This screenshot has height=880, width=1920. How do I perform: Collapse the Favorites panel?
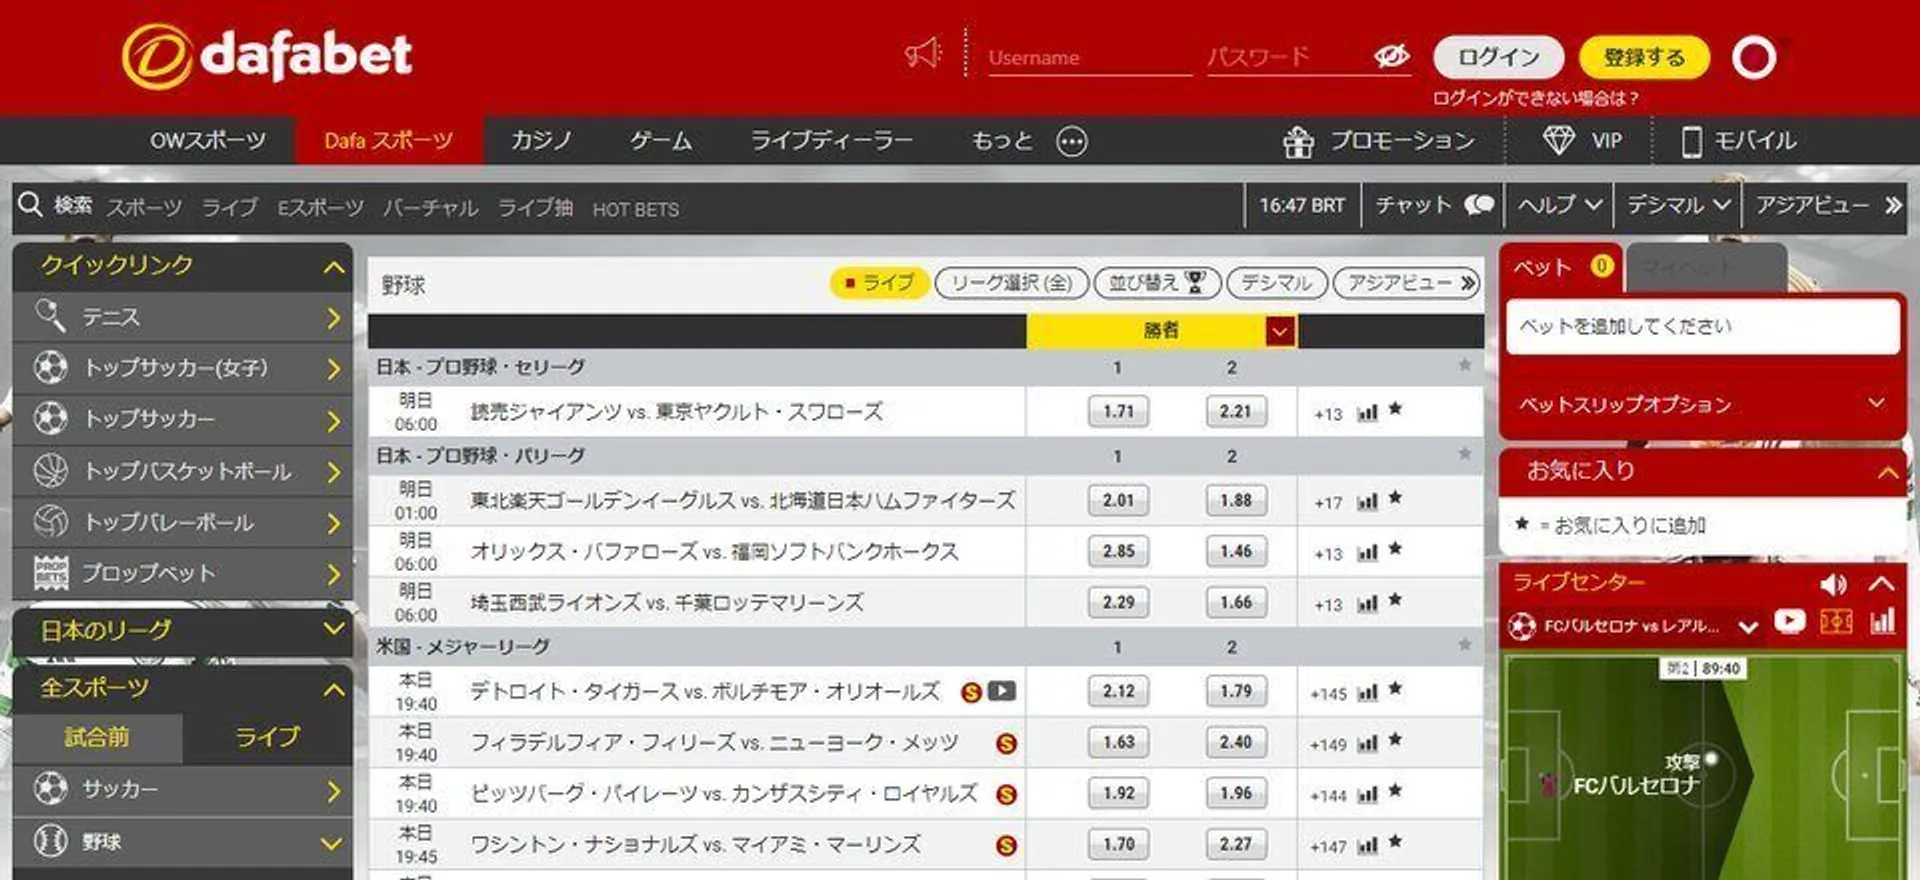coord(1888,472)
